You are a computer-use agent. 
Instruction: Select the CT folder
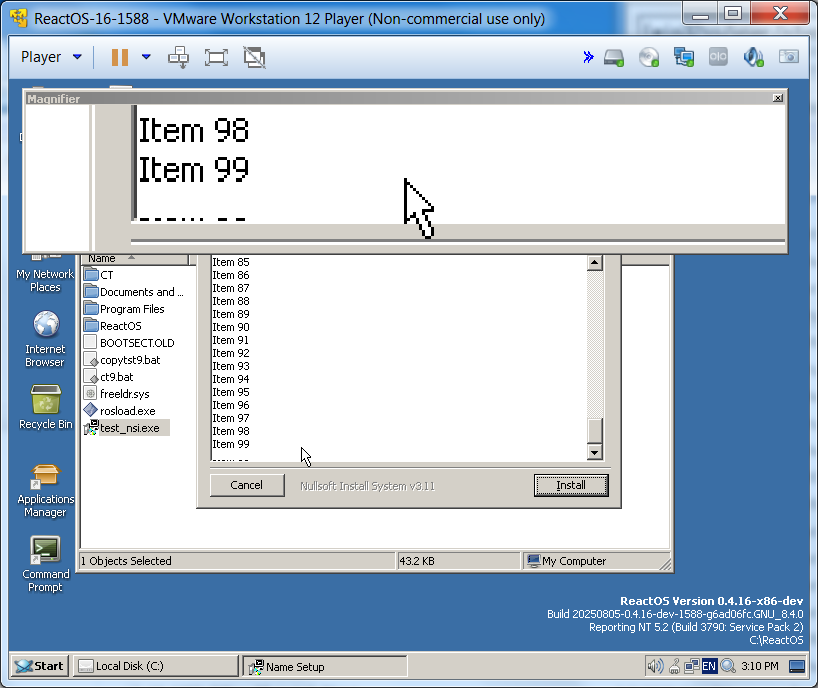coord(99,275)
